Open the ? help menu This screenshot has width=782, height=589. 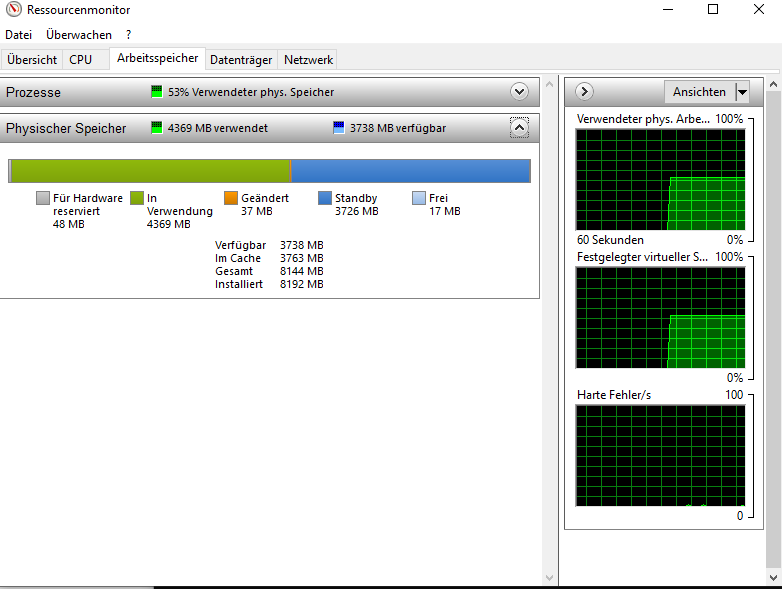coord(129,35)
